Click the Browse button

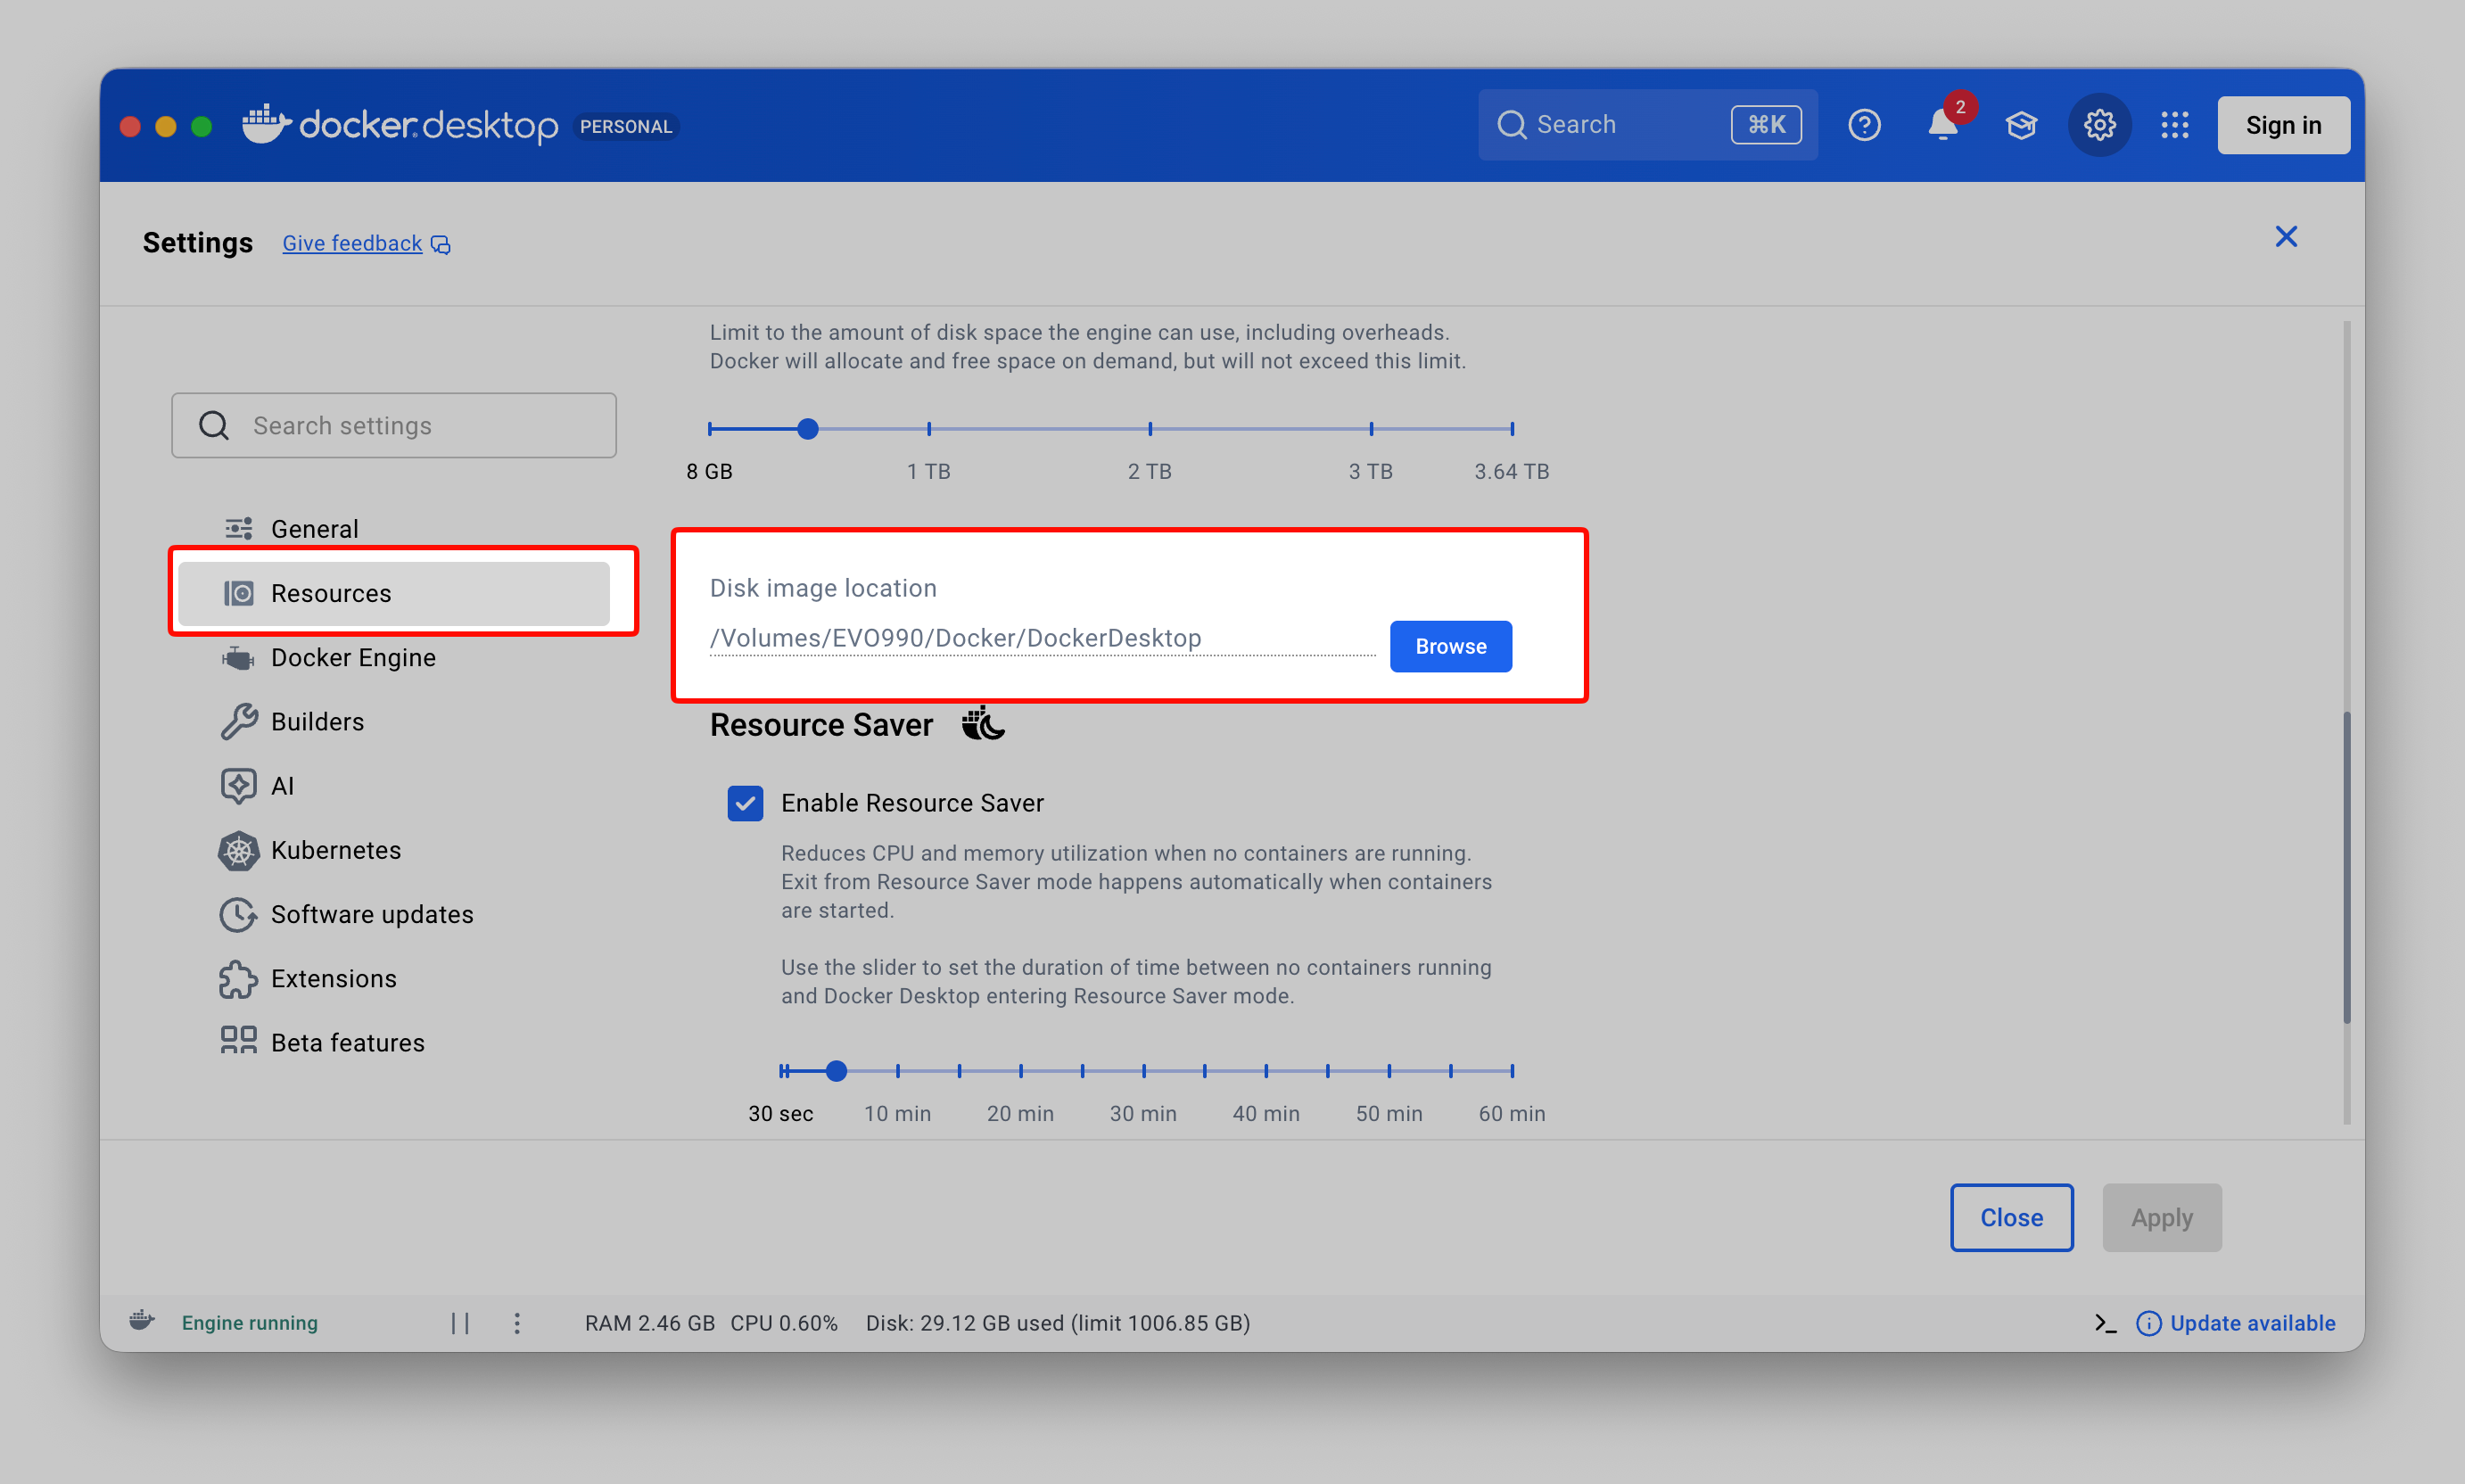1450,646
